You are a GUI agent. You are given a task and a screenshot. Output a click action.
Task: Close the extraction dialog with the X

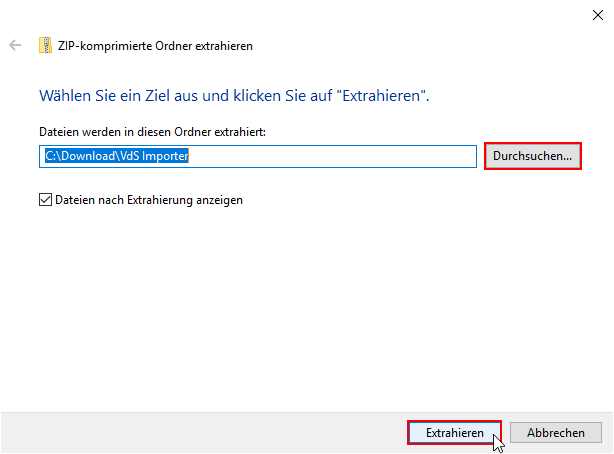(597, 15)
